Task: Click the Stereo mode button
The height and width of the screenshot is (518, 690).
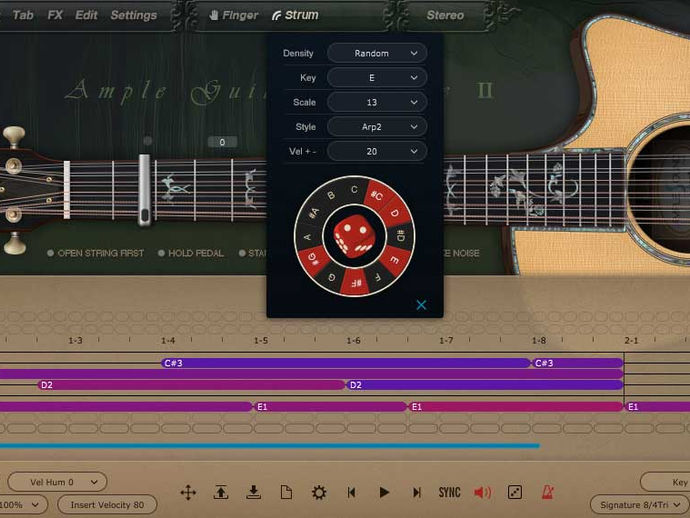Action: [445, 15]
